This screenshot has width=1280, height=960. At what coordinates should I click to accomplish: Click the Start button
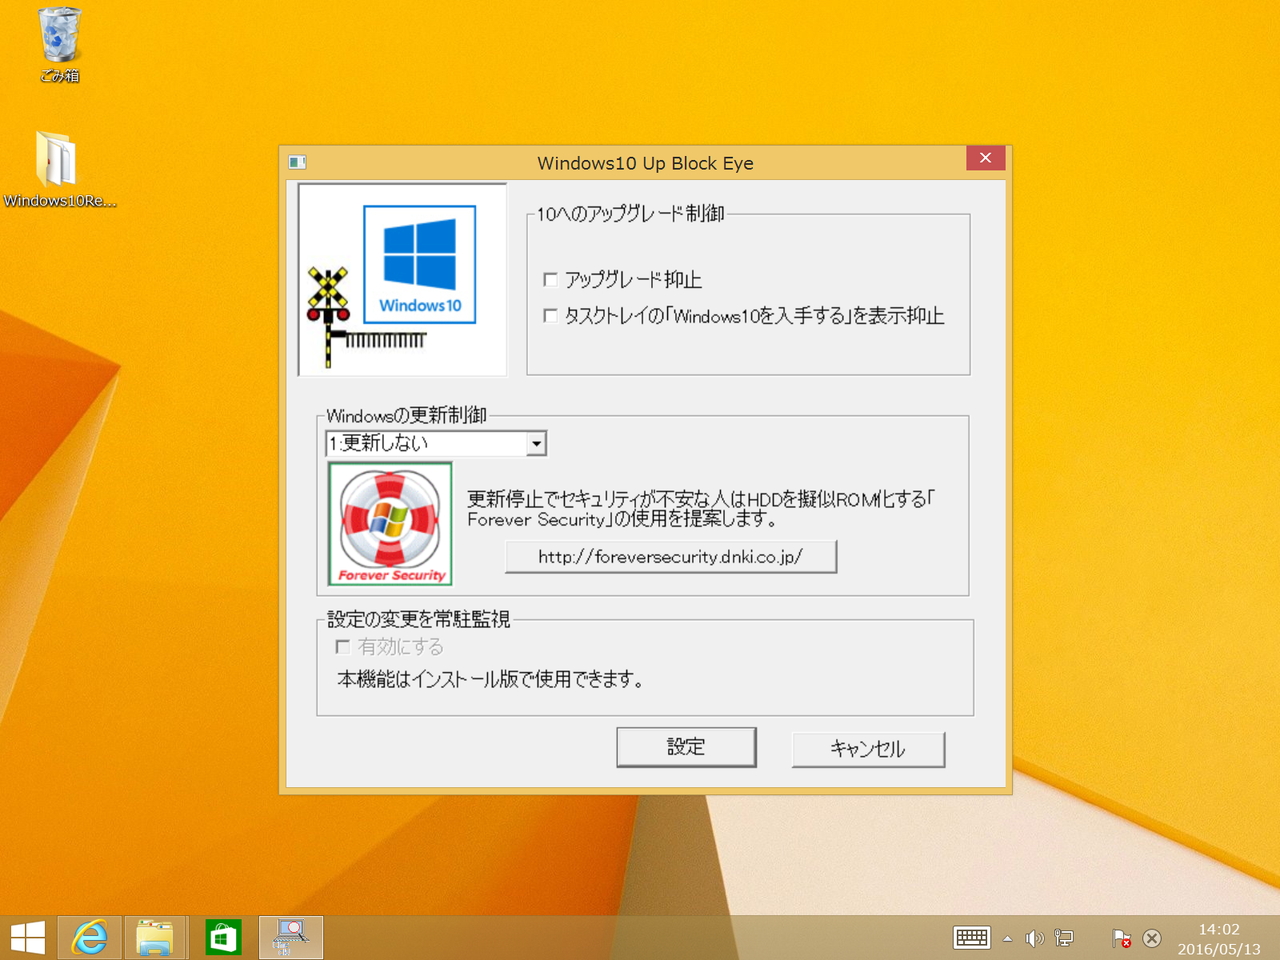click(27, 937)
